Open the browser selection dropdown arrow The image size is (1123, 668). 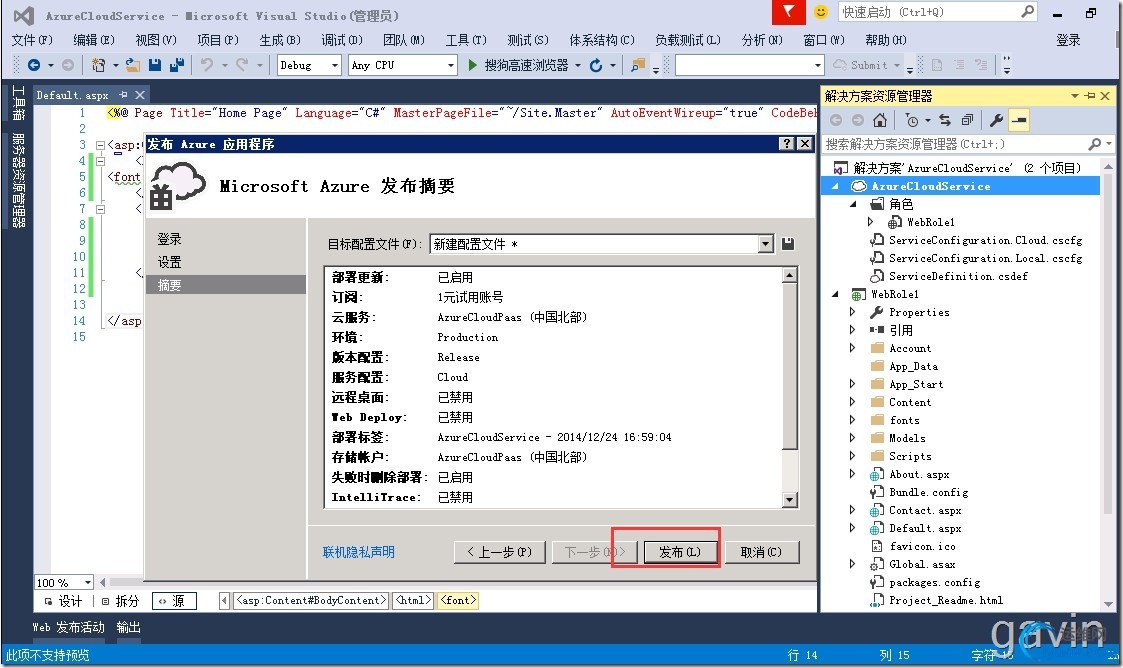point(577,65)
